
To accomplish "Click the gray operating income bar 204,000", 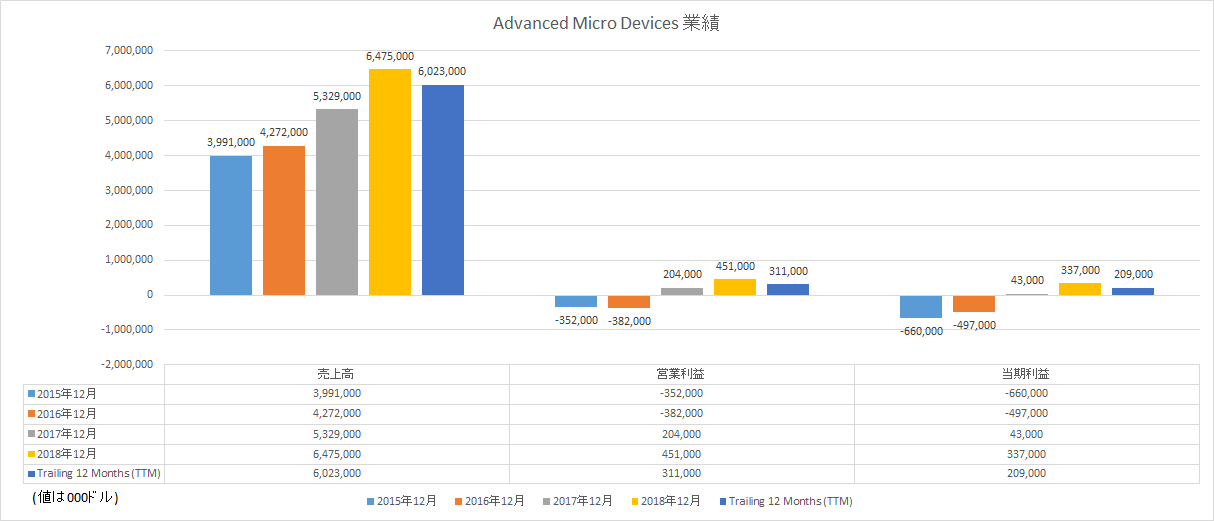I will coord(682,291).
